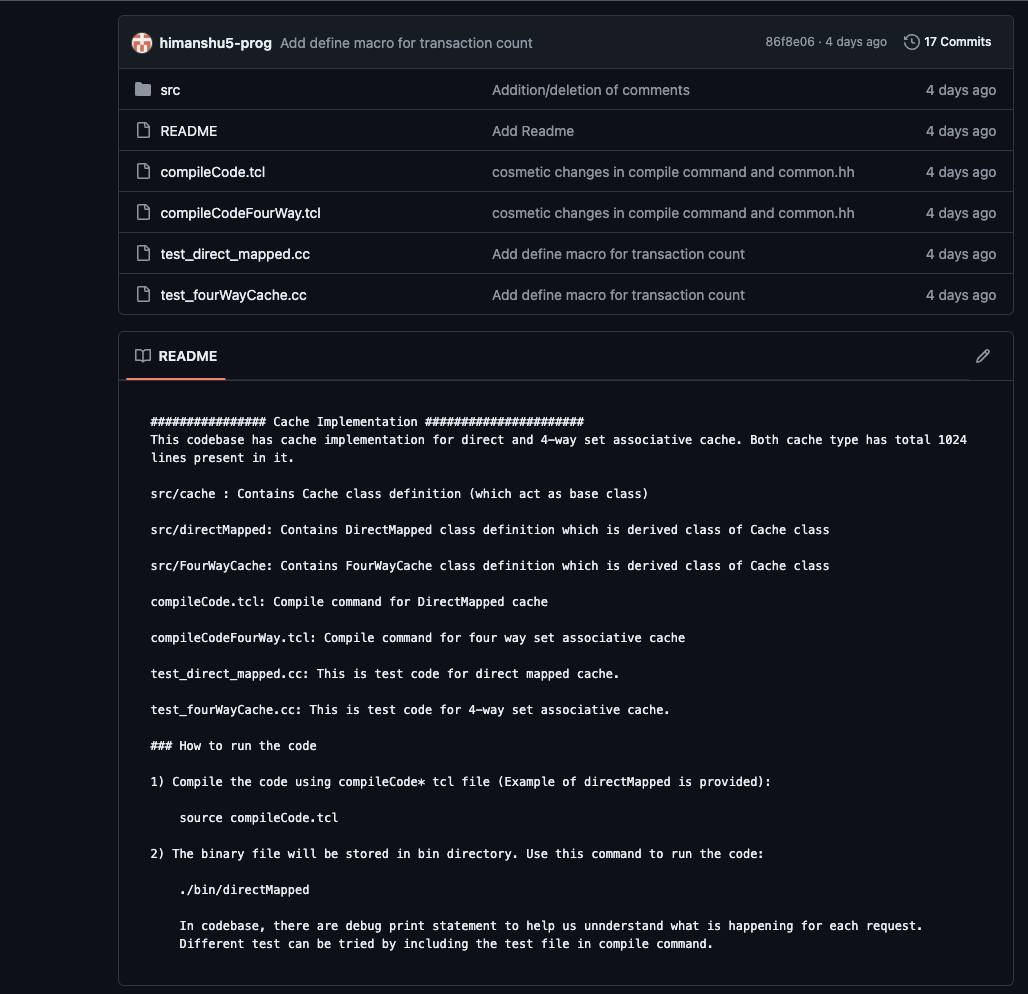
Task: Select the README tab
Action: coord(176,356)
